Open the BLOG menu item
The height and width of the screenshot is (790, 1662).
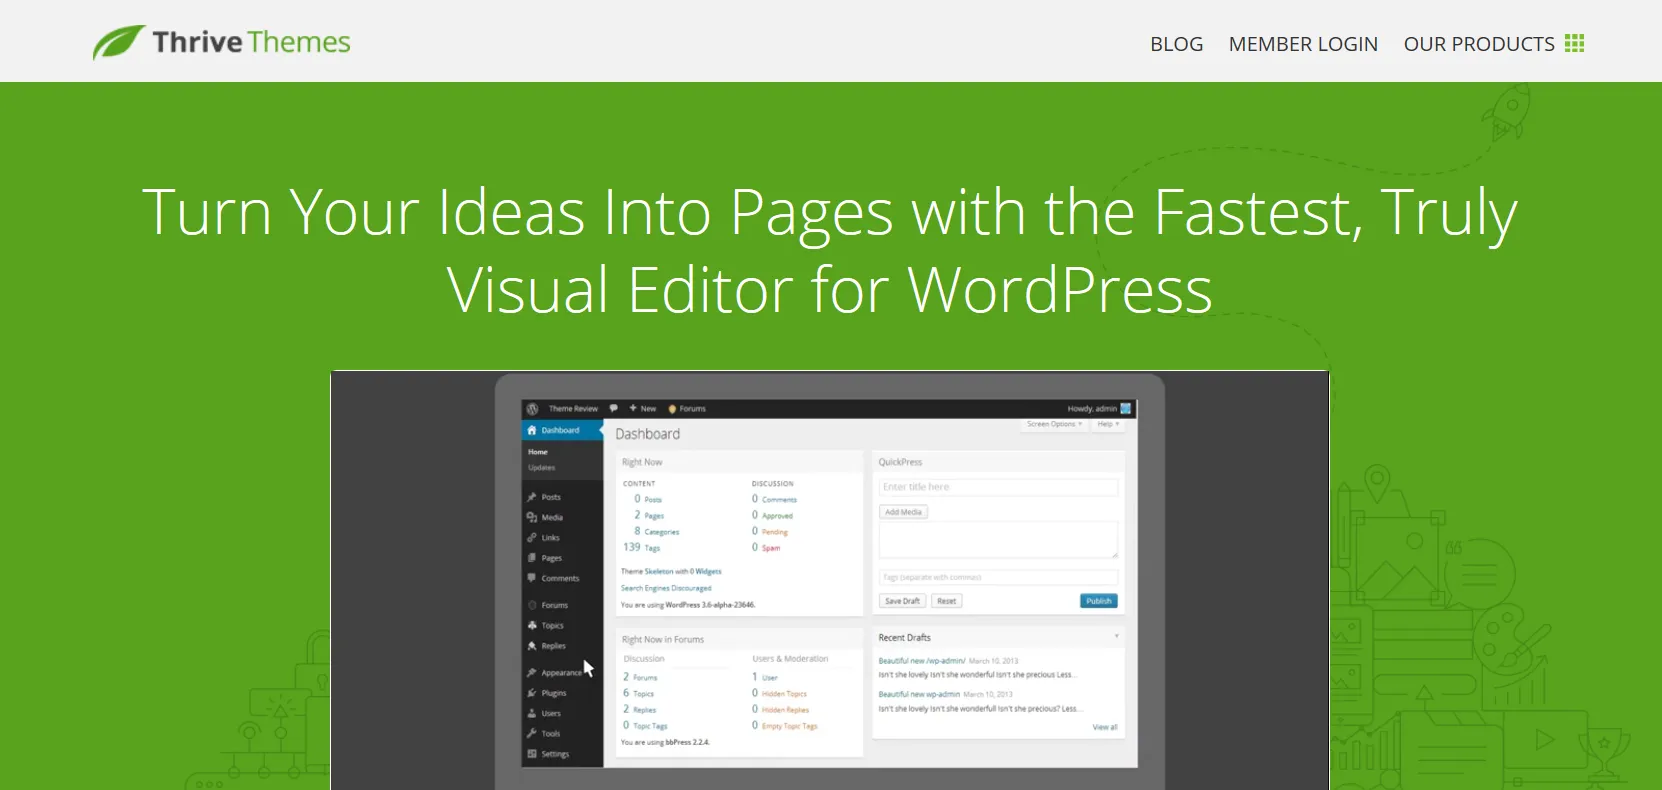click(1177, 44)
